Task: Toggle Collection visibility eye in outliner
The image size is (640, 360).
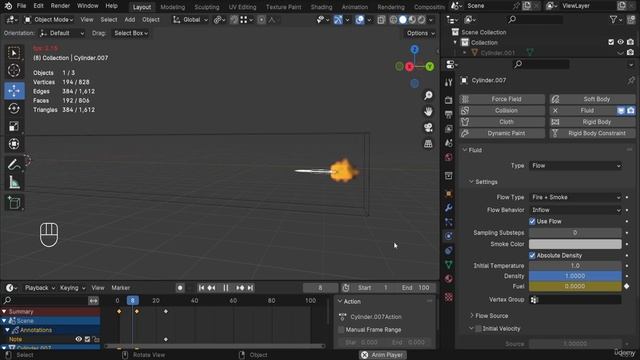Action: coord(620,42)
